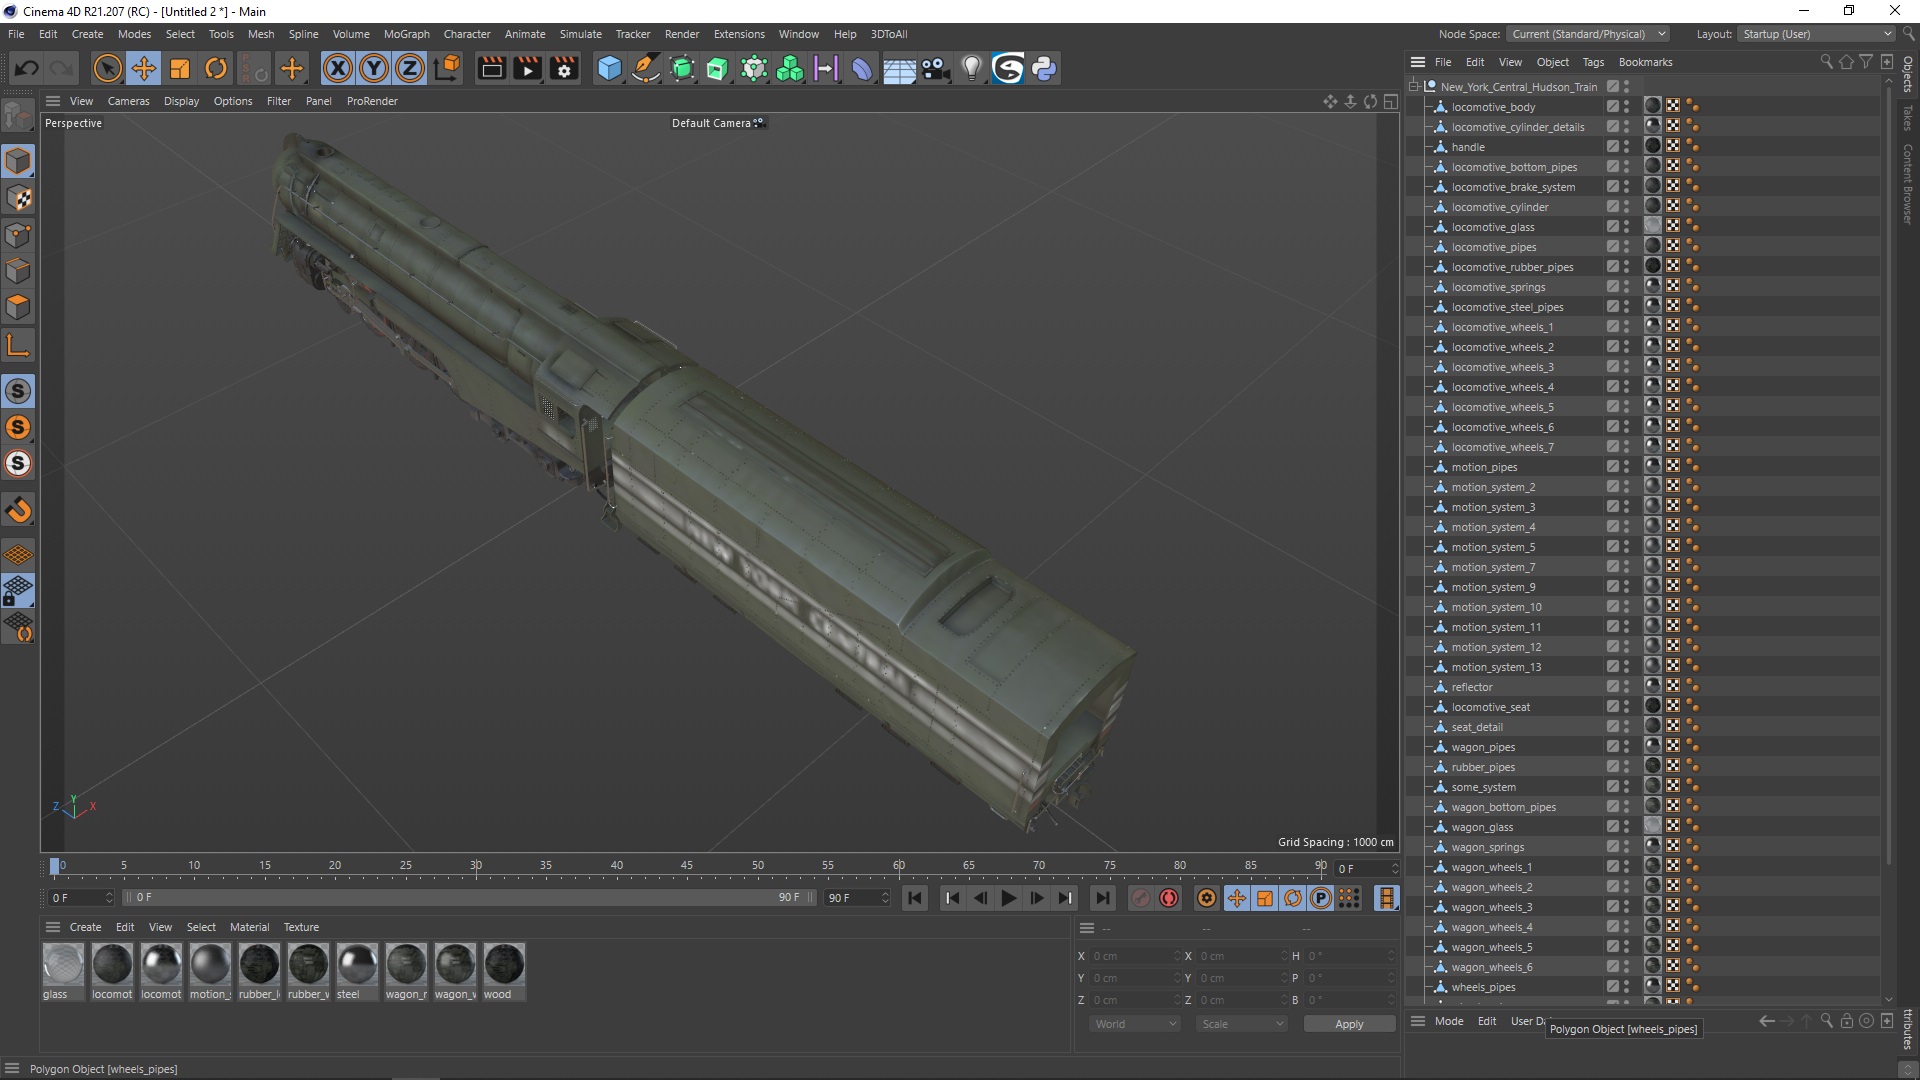Screen dimensions: 1920x1080
Task: Click the Python script icon
Action: (1044, 68)
